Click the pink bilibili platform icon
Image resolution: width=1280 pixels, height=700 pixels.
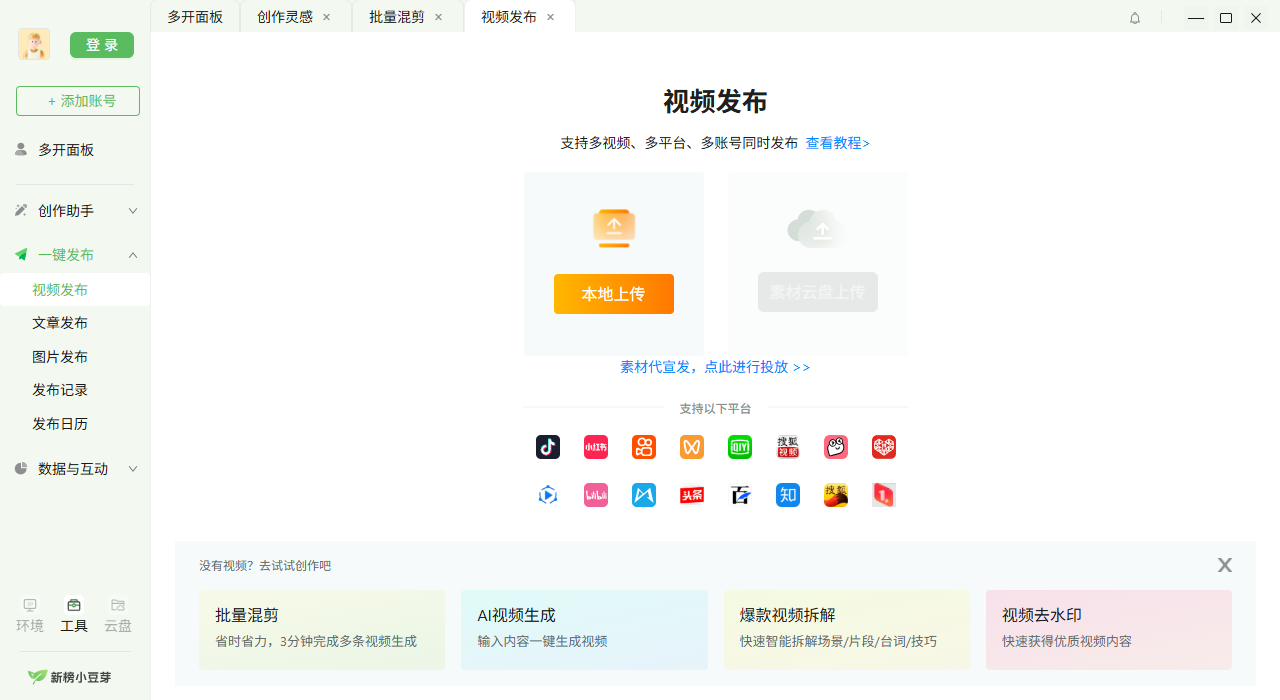[596, 495]
